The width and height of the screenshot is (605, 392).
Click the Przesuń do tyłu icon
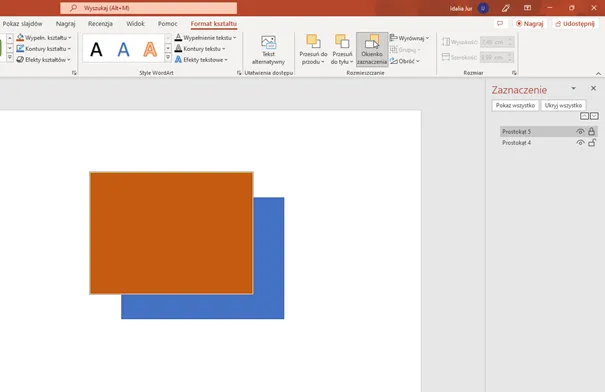click(x=342, y=42)
